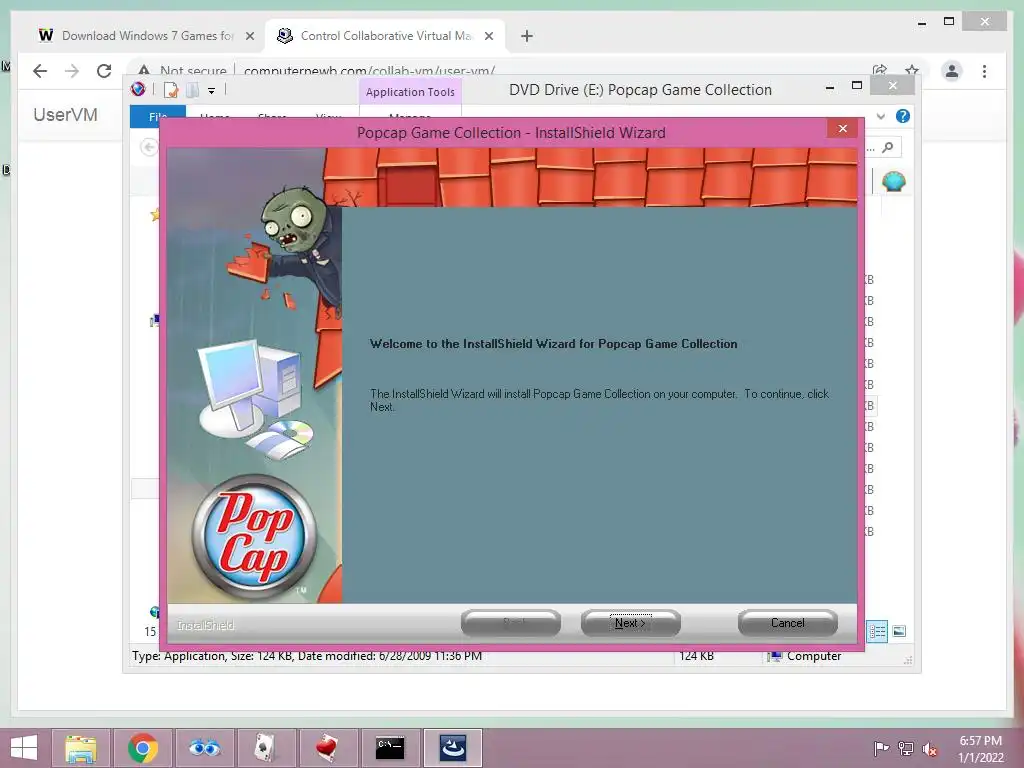
Task: Switch Explorer to large icons view
Action: (899, 631)
